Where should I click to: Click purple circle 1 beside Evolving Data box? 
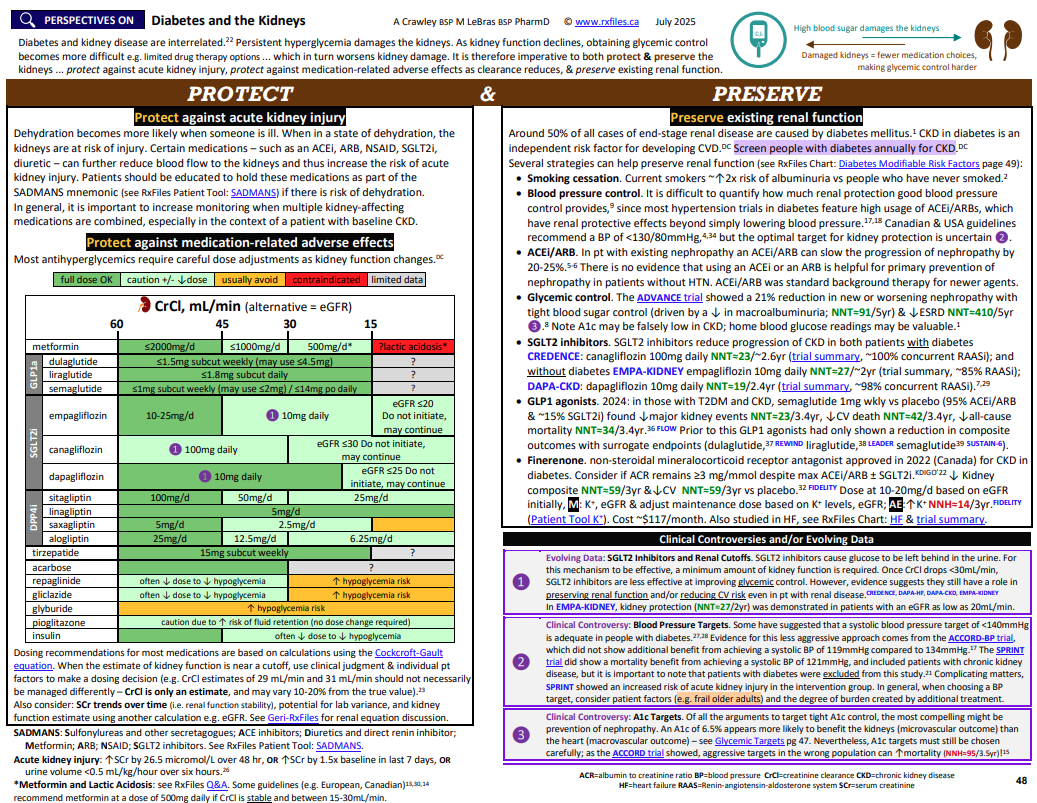(520, 580)
